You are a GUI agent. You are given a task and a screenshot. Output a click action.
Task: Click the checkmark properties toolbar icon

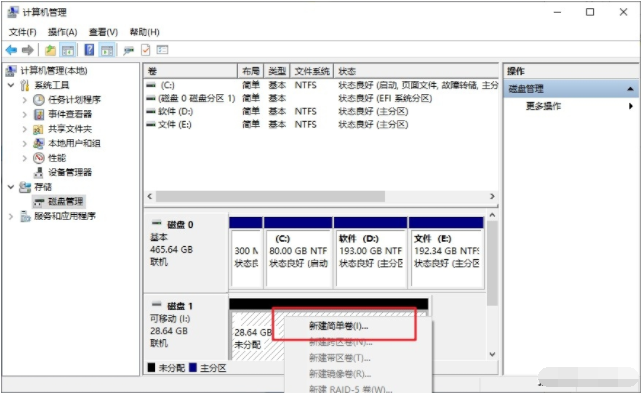pos(145,50)
